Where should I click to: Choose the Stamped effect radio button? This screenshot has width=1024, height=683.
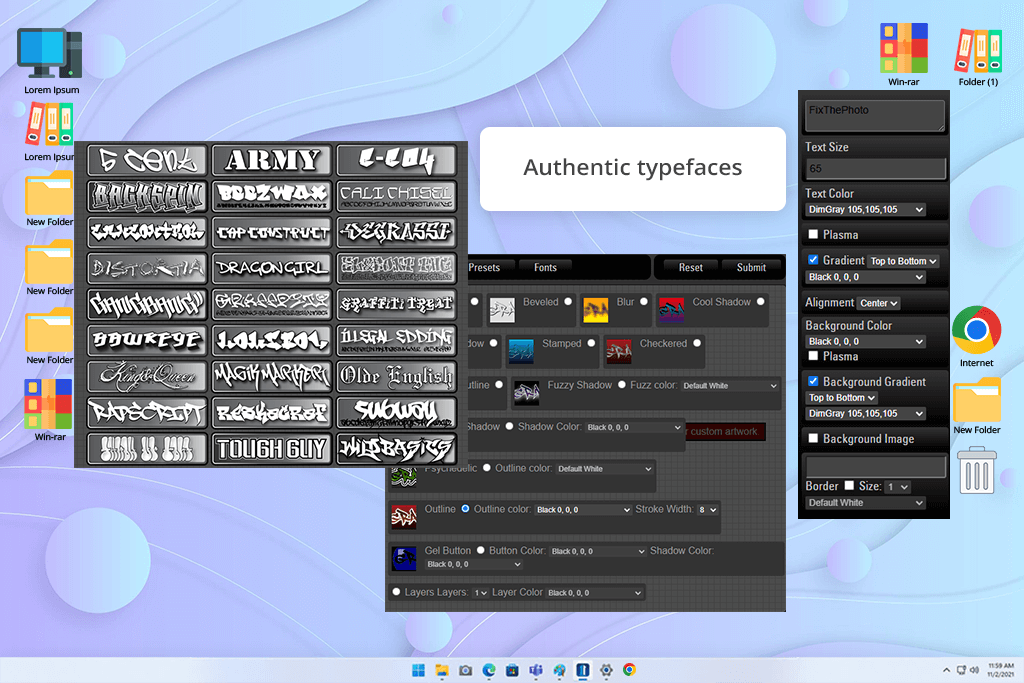pos(591,343)
